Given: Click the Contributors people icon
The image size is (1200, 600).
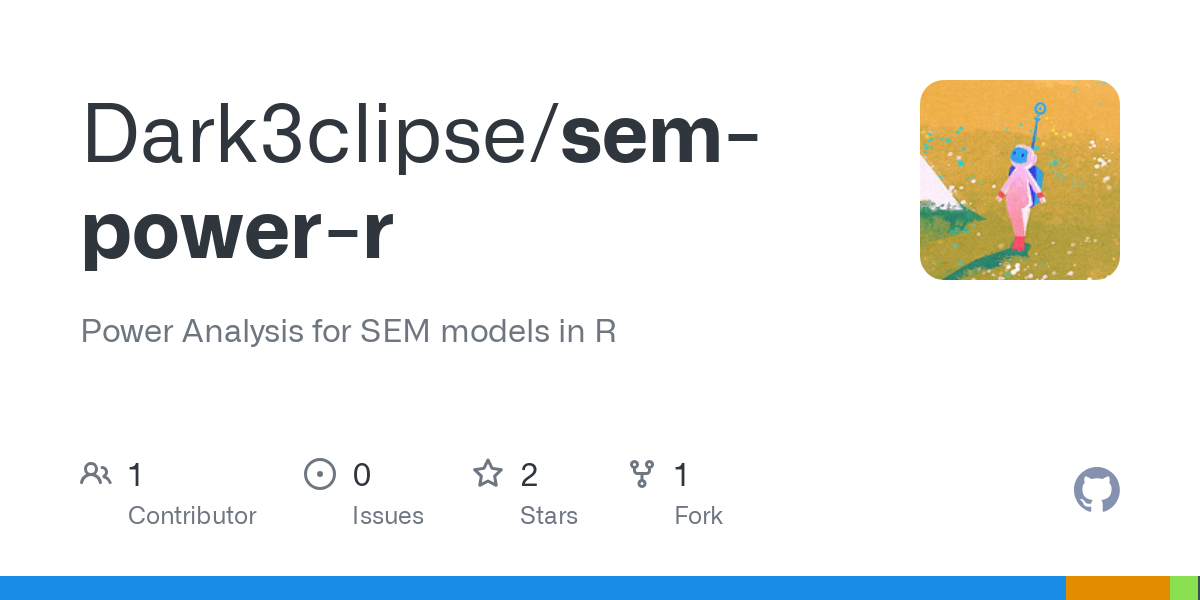Looking at the screenshot, I should [96, 474].
